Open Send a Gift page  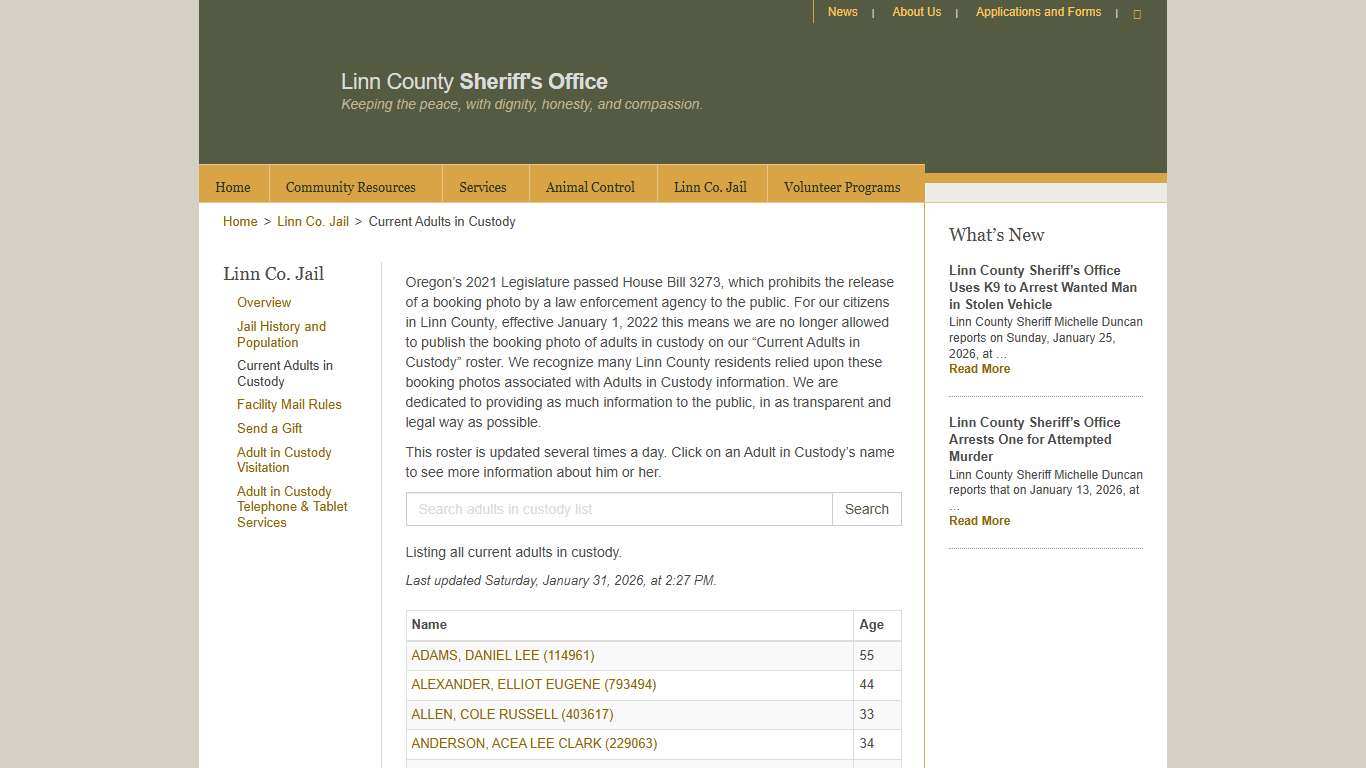[x=269, y=428]
